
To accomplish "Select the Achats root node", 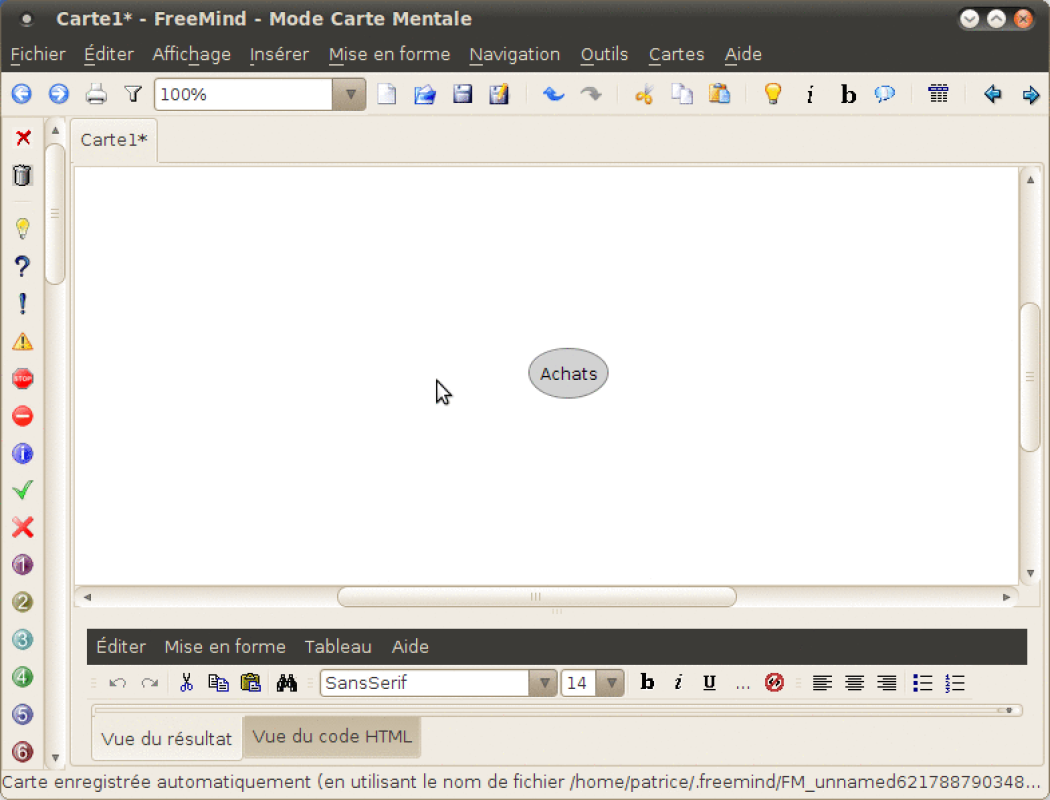I will click(568, 374).
